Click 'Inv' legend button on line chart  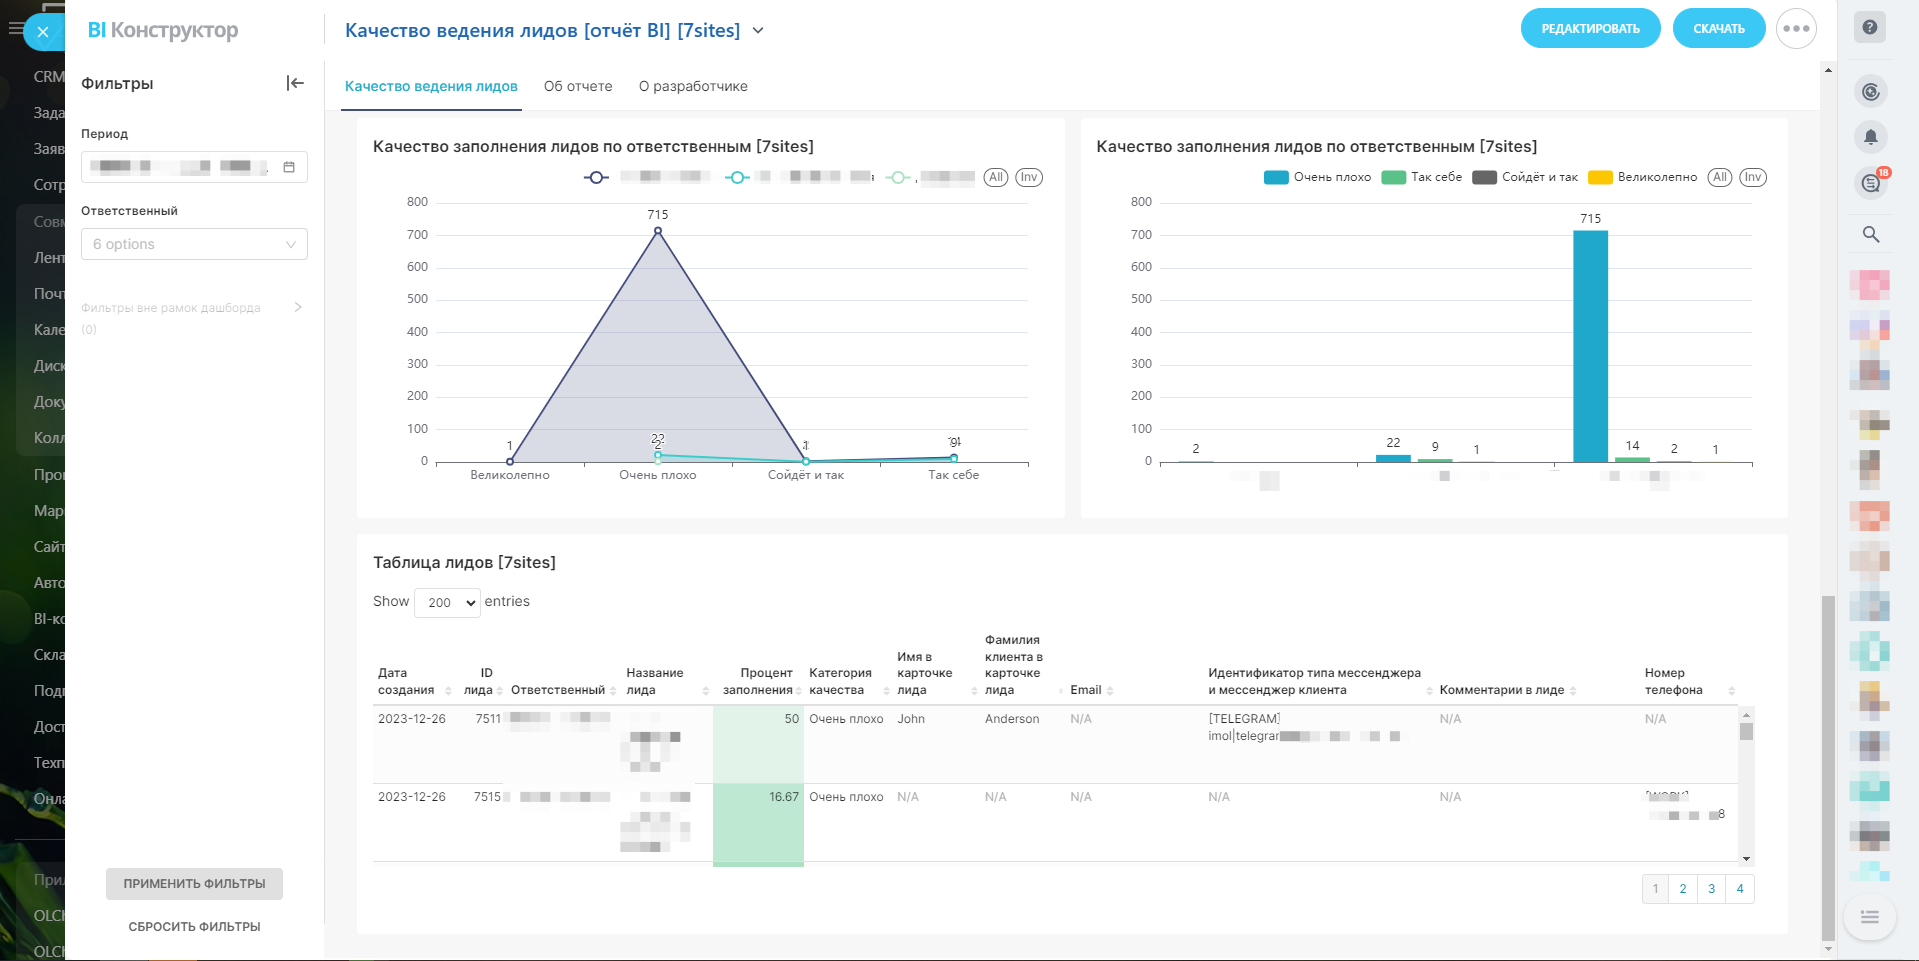pos(1028,177)
